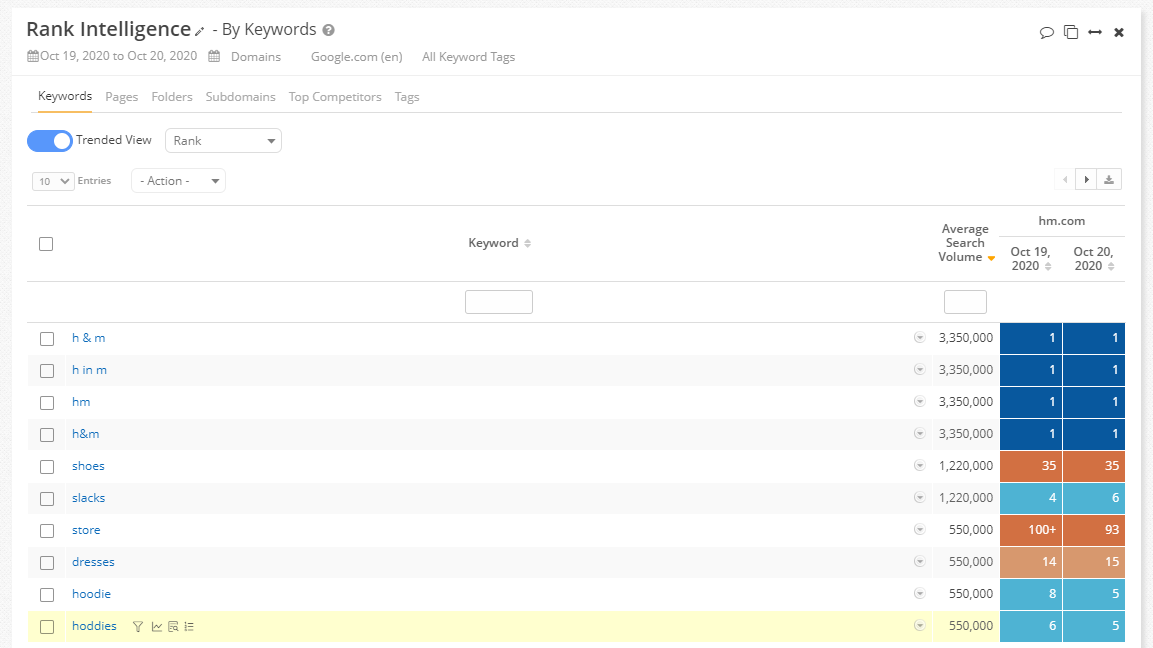The height and width of the screenshot is (648, 1153).
Task: Download the table data
Action: tap(1109, 179)
